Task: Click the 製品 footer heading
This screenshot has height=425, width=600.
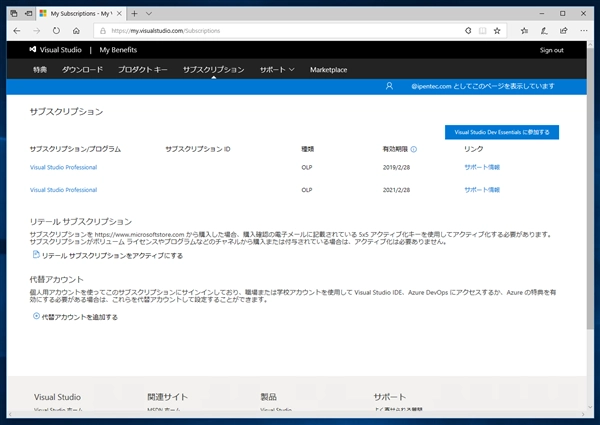Action: [x=268, y=397]
